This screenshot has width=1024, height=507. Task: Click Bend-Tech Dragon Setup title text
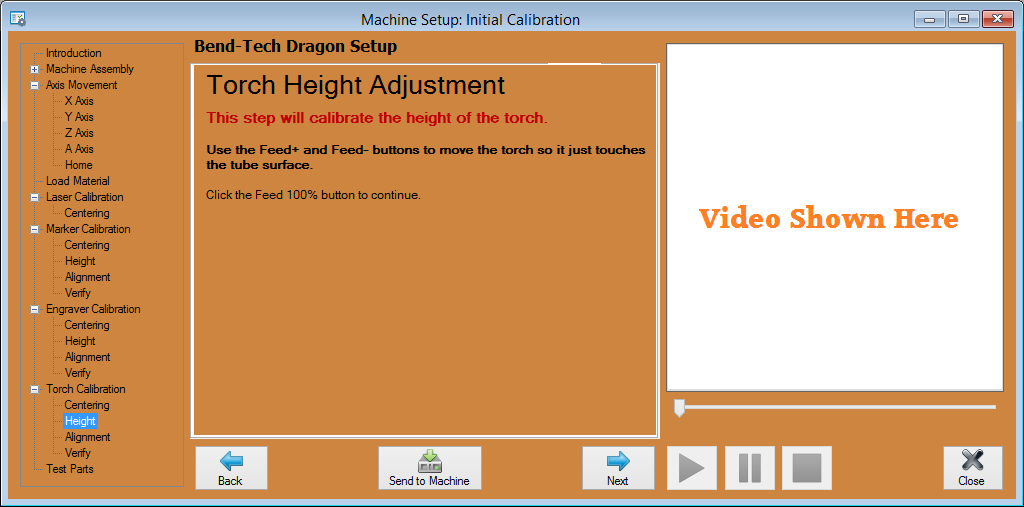[x=296, y=46]
